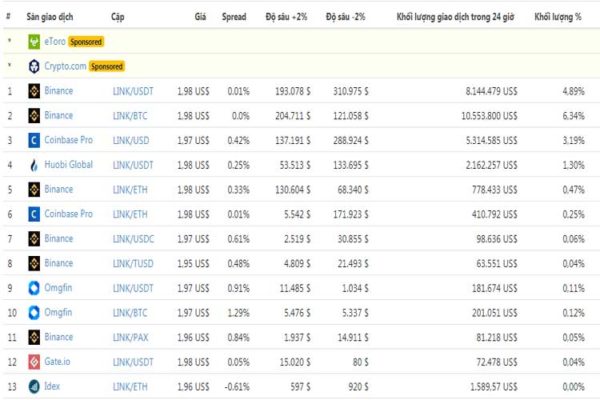Select the 1,95 US$ price cell

coord(193,263)
